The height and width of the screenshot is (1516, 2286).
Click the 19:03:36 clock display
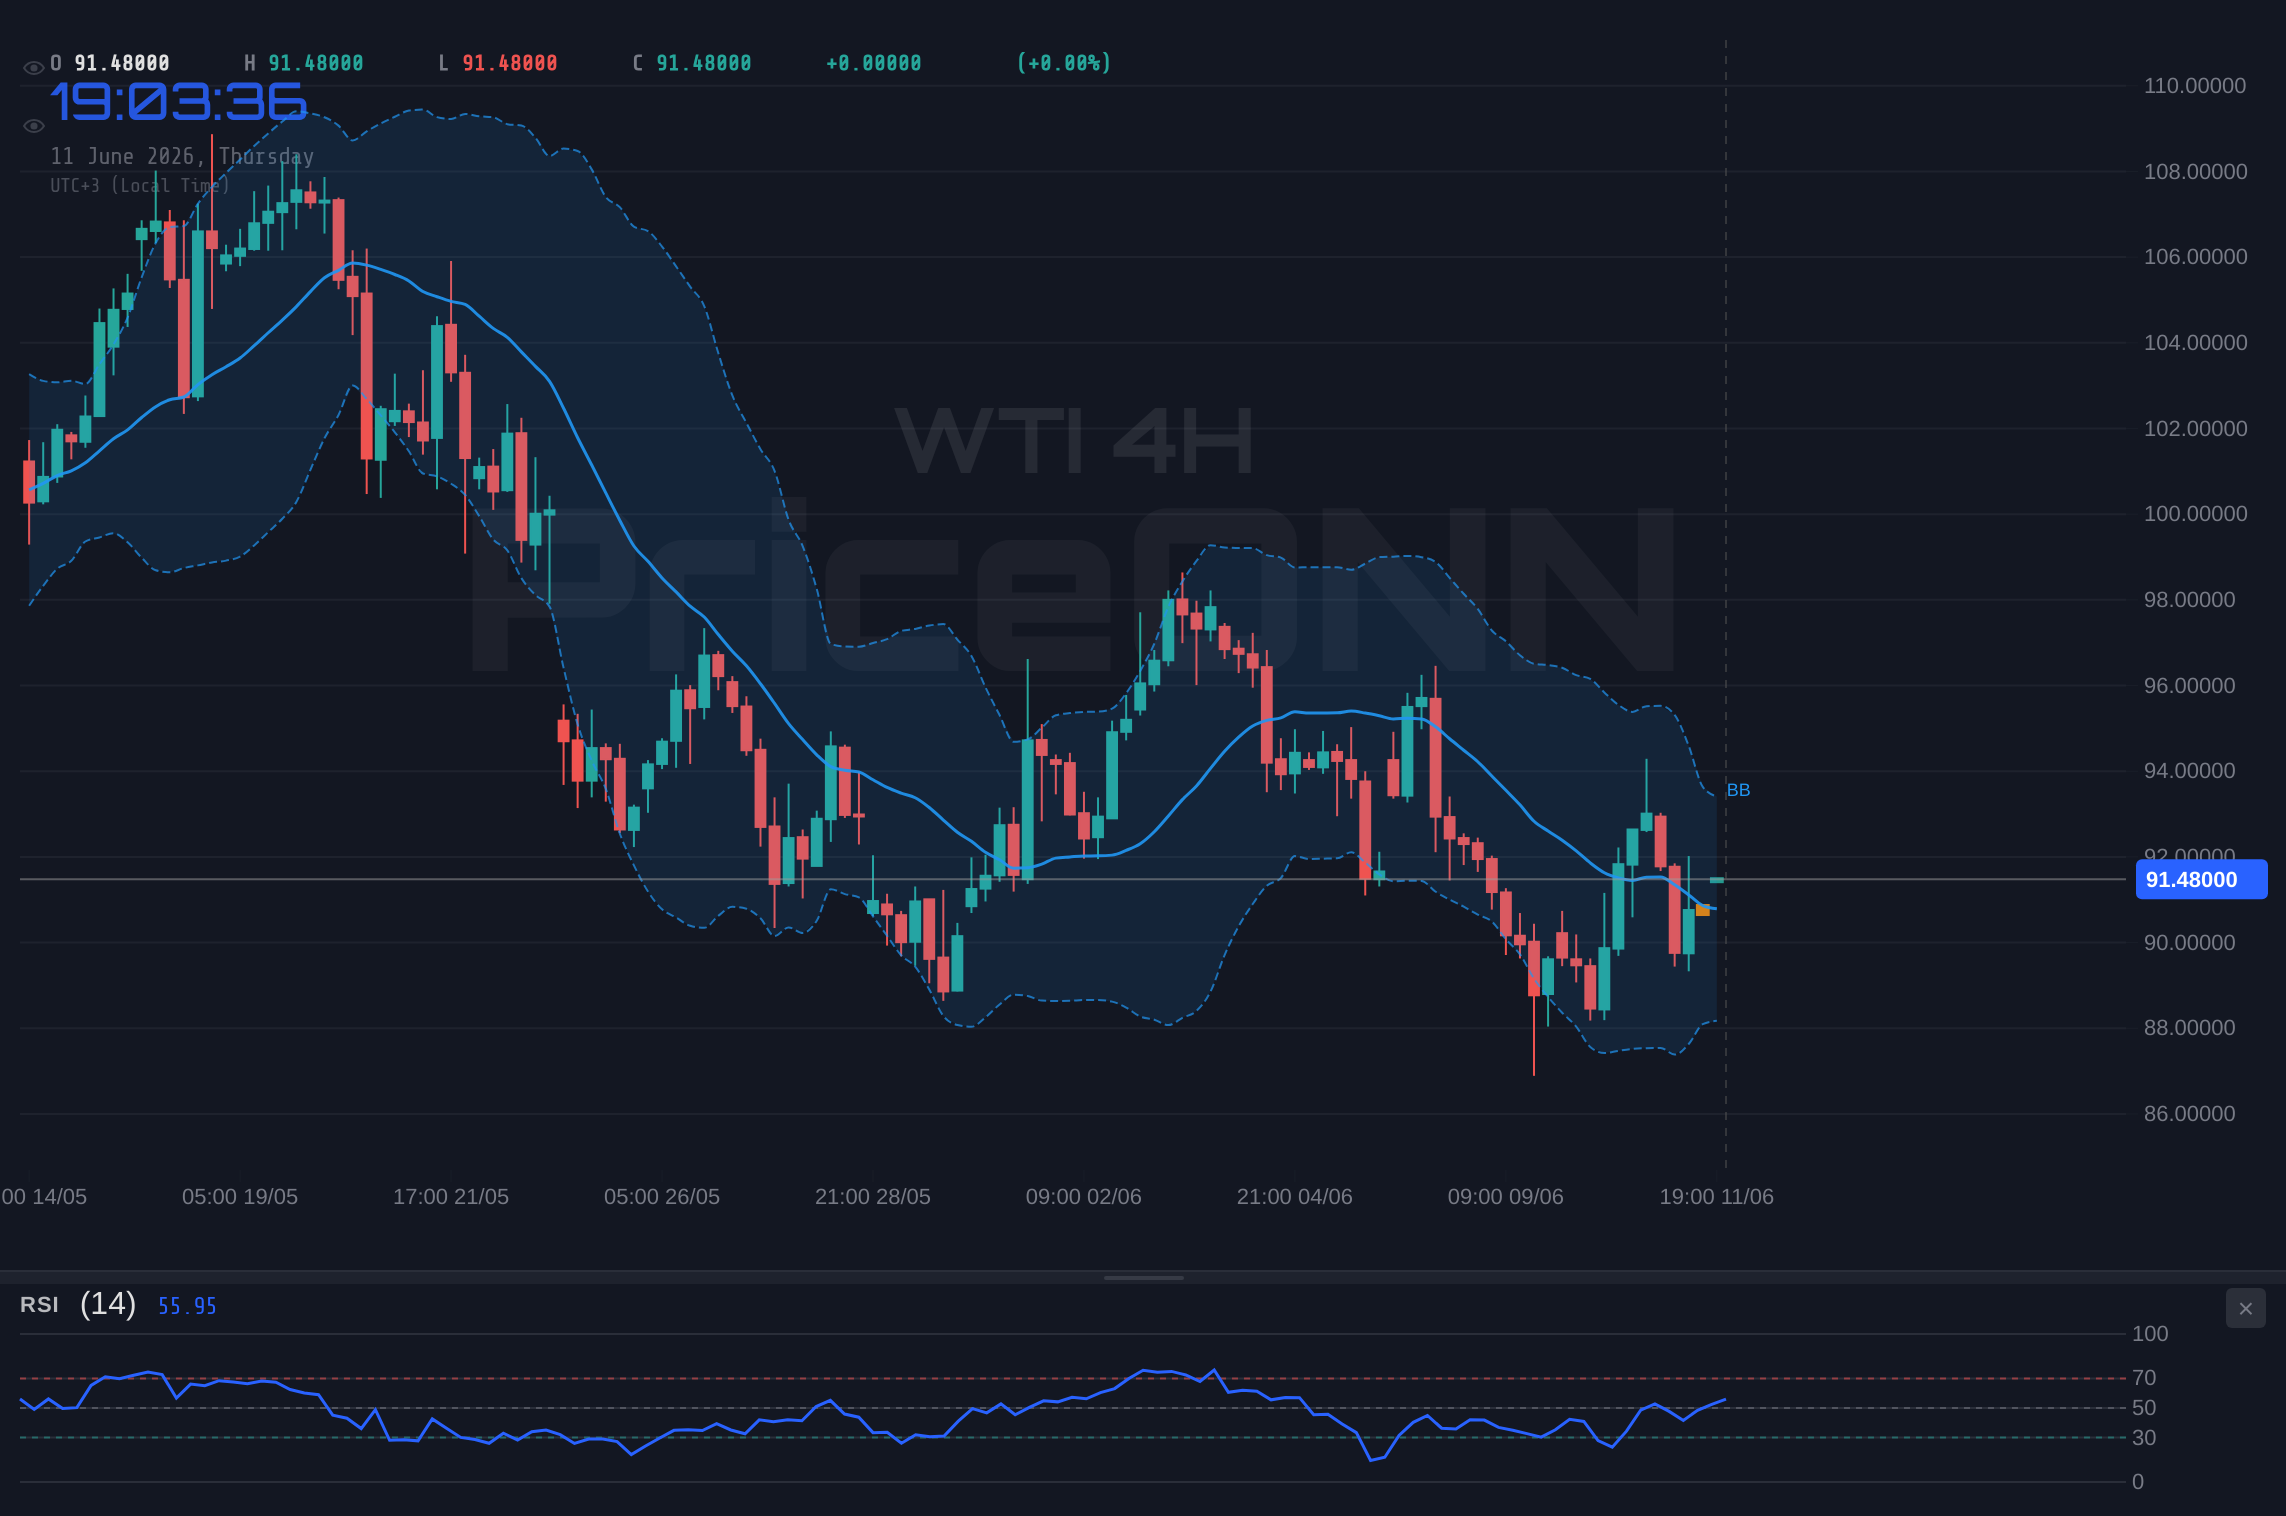coord(179,102)
